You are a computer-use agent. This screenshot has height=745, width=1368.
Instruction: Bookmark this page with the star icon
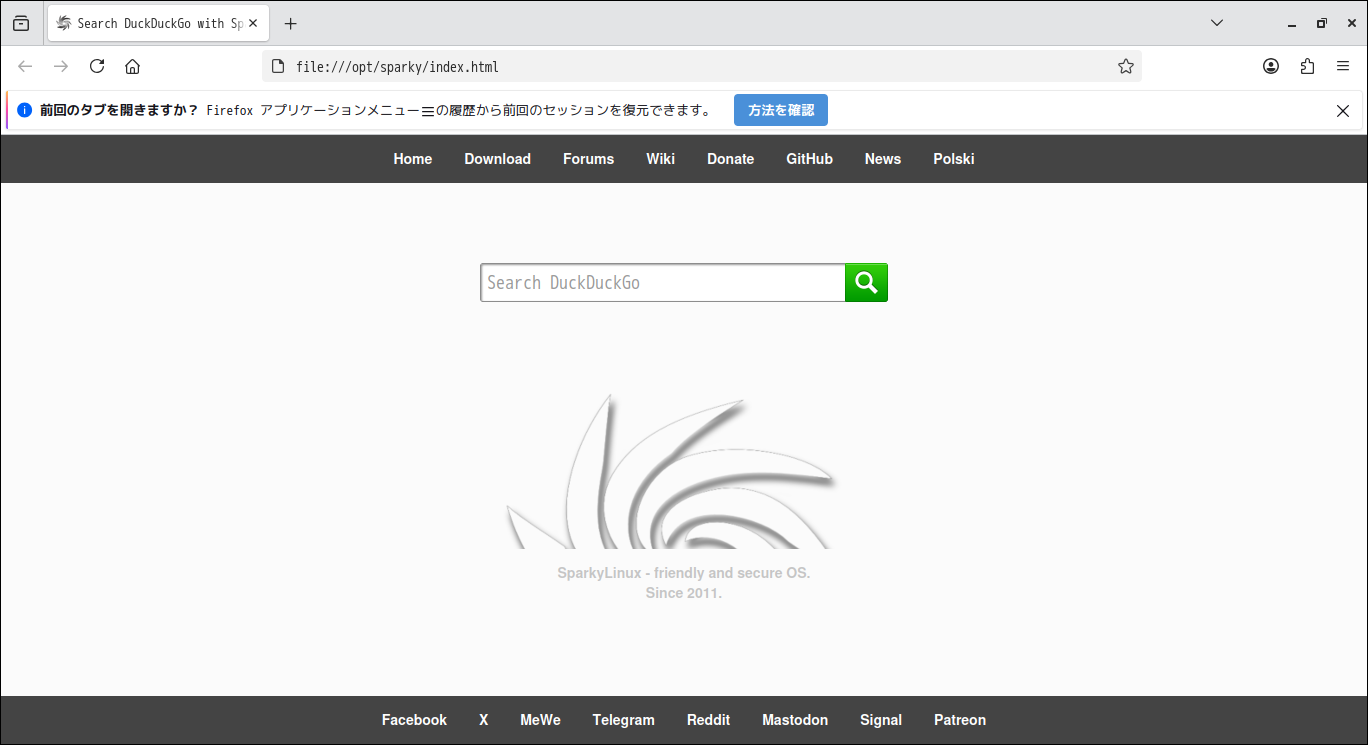pyautogui.click(x=1126, y=66)
